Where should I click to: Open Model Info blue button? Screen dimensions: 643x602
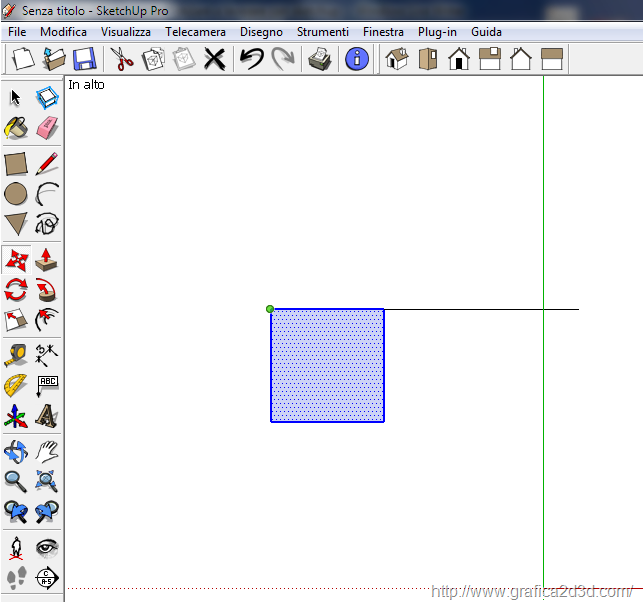tap(357, 59)
